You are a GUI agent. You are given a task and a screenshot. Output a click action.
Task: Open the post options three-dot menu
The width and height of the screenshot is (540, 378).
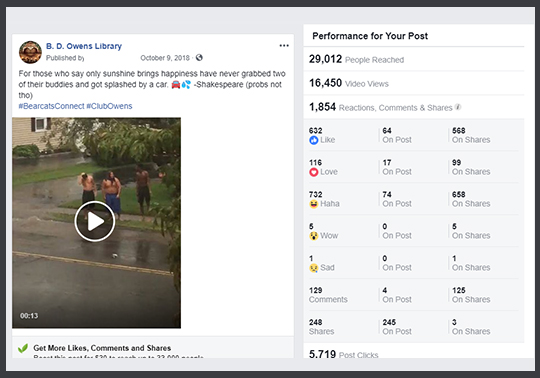click(x=284, y=45)
